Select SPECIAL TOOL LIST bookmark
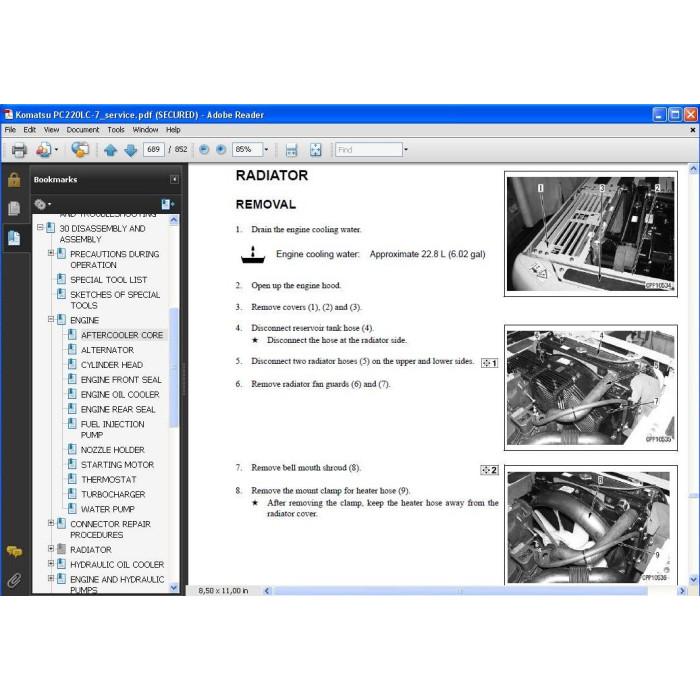700x700 pixels. tap(108, 280)
